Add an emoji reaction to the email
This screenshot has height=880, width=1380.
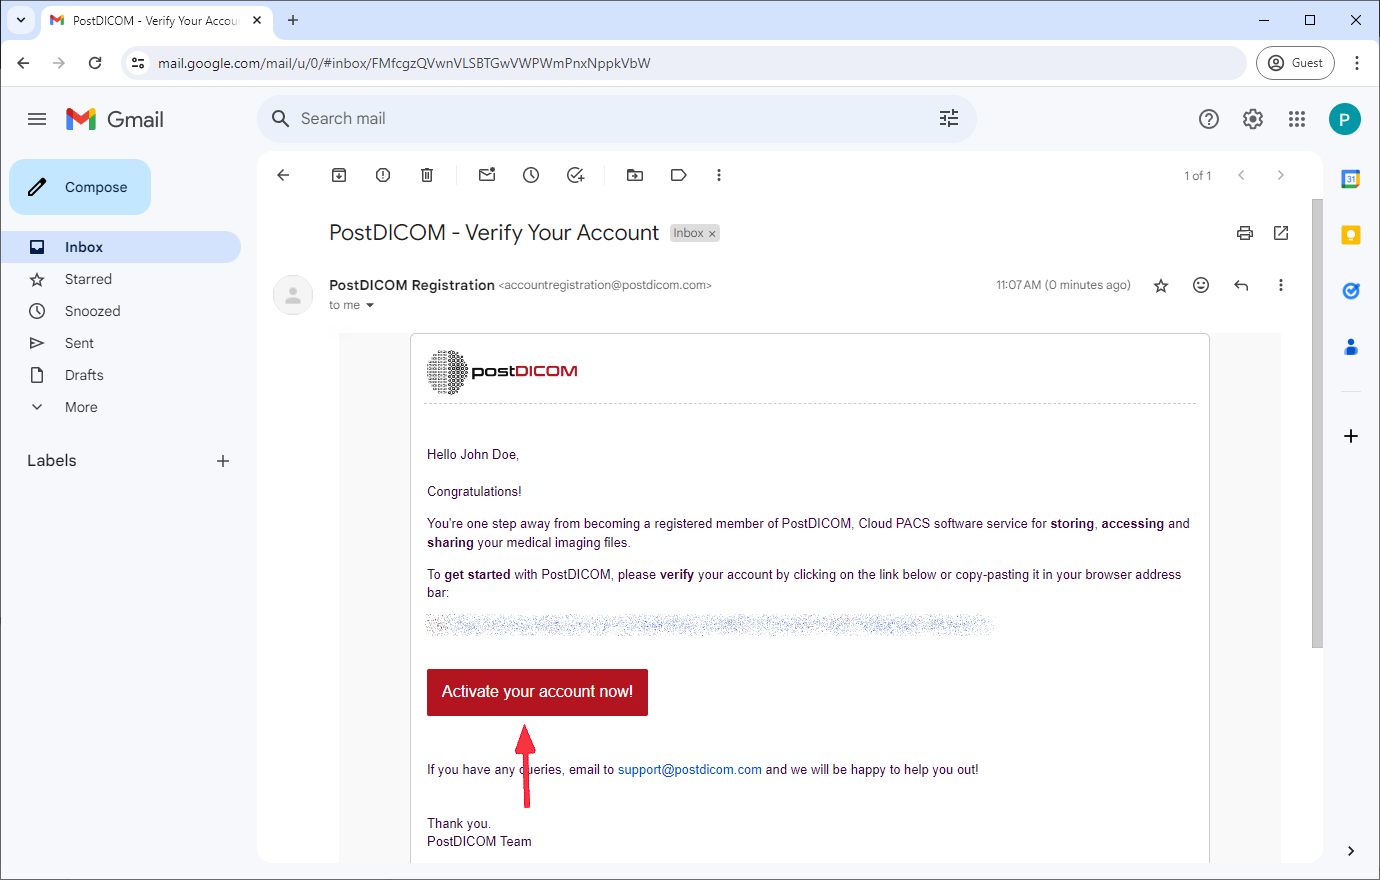click(x=1200, y=285)
